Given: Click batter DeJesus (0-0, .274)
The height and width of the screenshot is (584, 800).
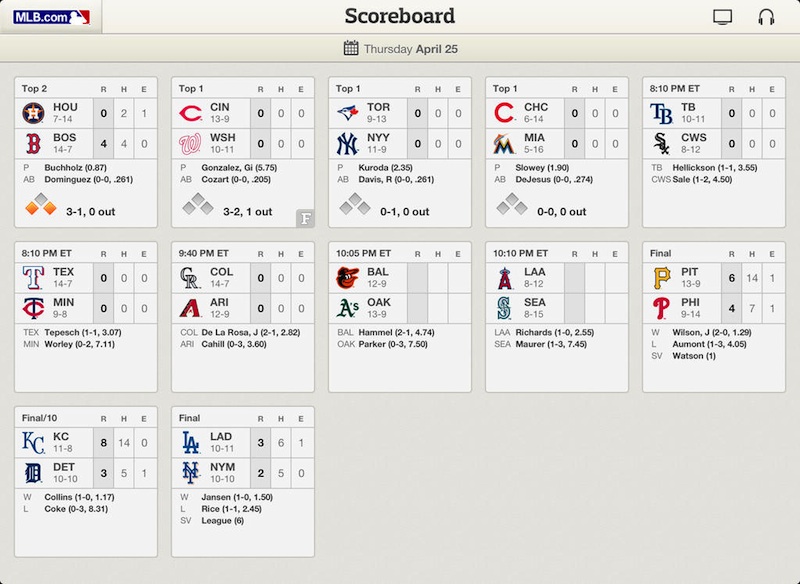Looking at the screenshot, I should click(554, 180).
